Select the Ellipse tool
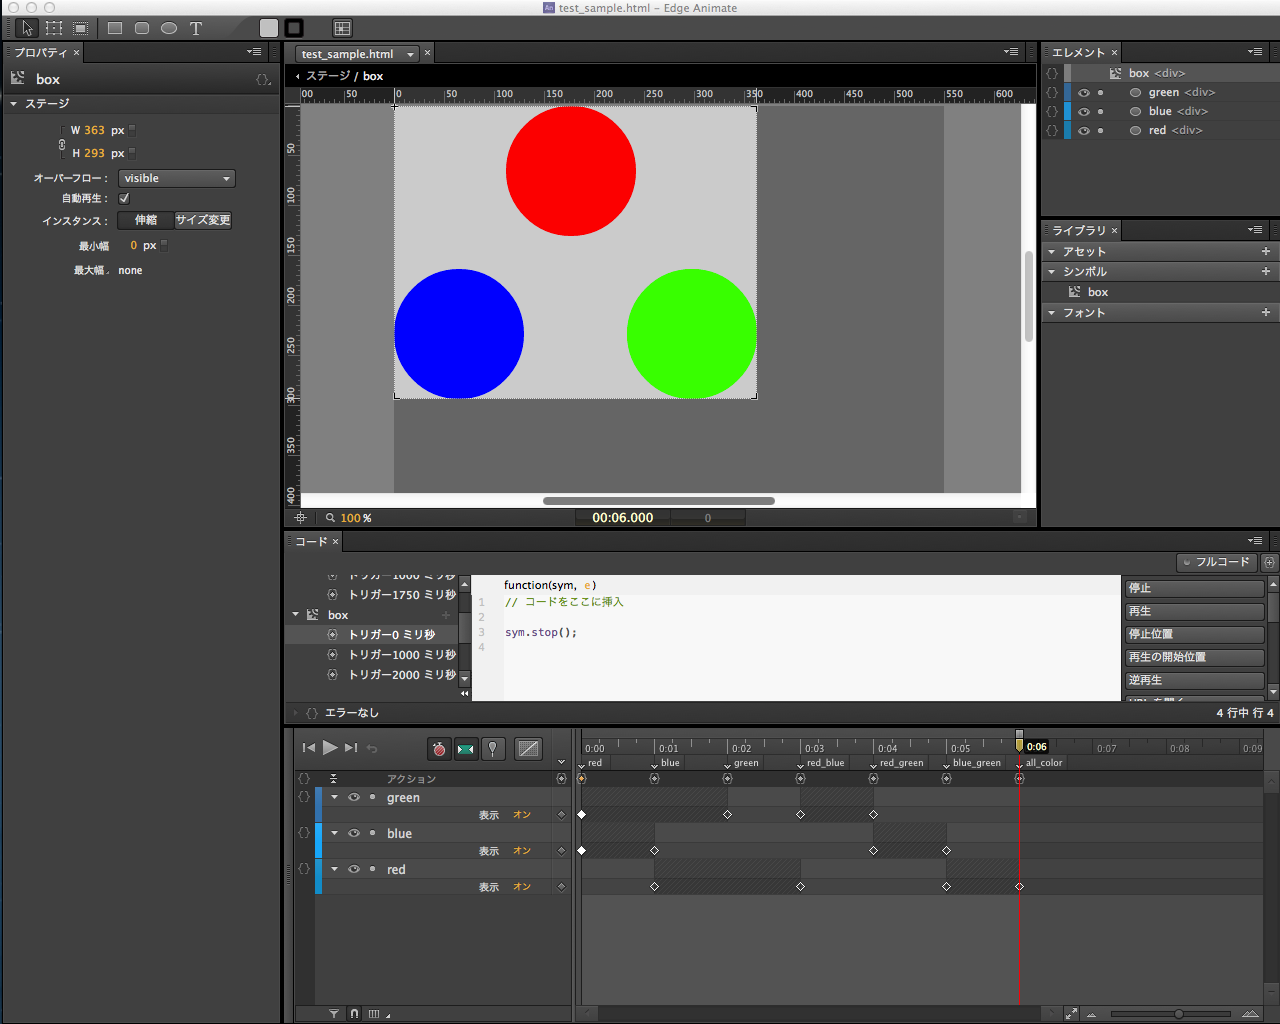The width and height of the screenshot is (1280, 1024). [169, 28]
